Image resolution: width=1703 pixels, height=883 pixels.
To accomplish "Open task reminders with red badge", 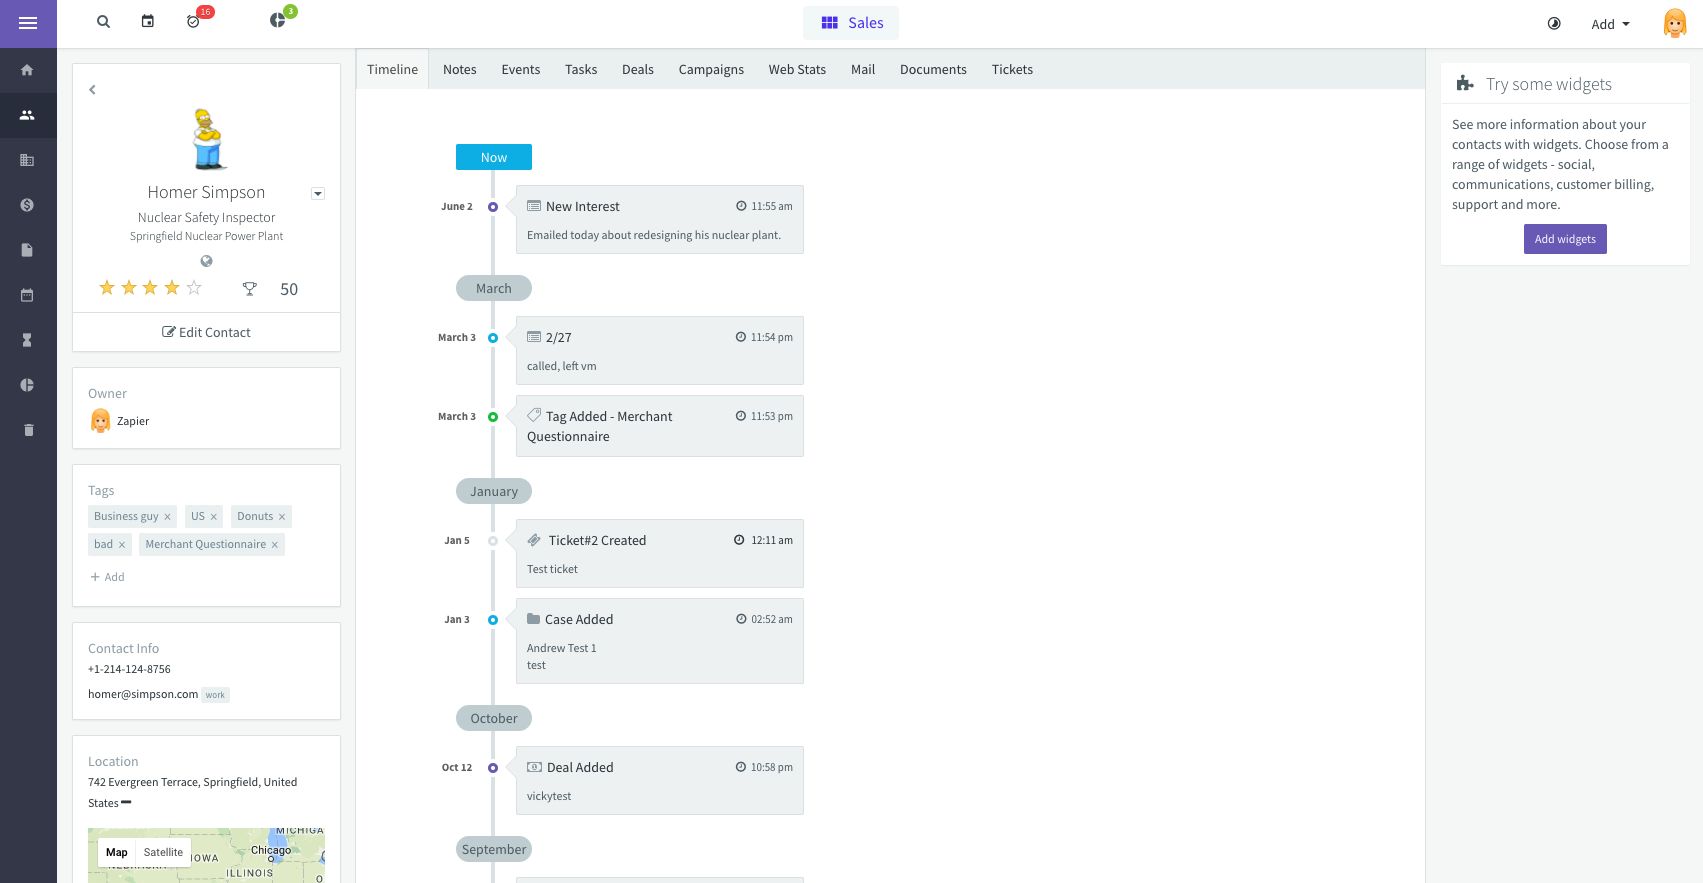I will click(x=194, y=22).
